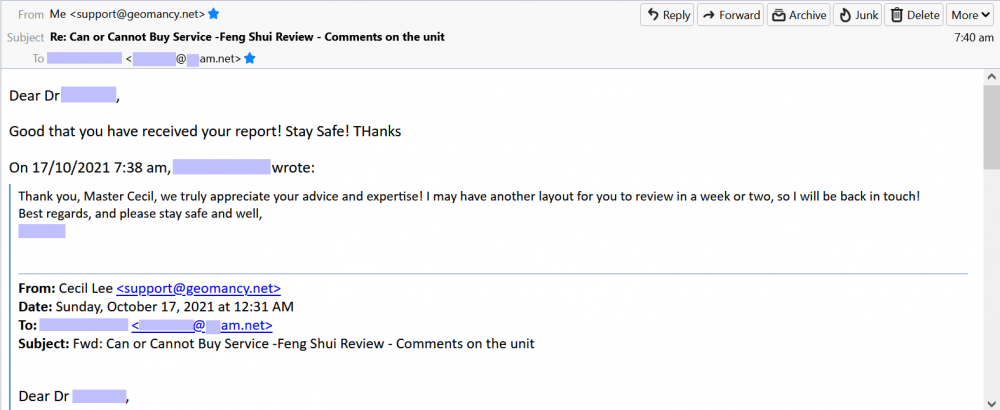
Task: Click the star beside the To recipient address
Action: 250,59
